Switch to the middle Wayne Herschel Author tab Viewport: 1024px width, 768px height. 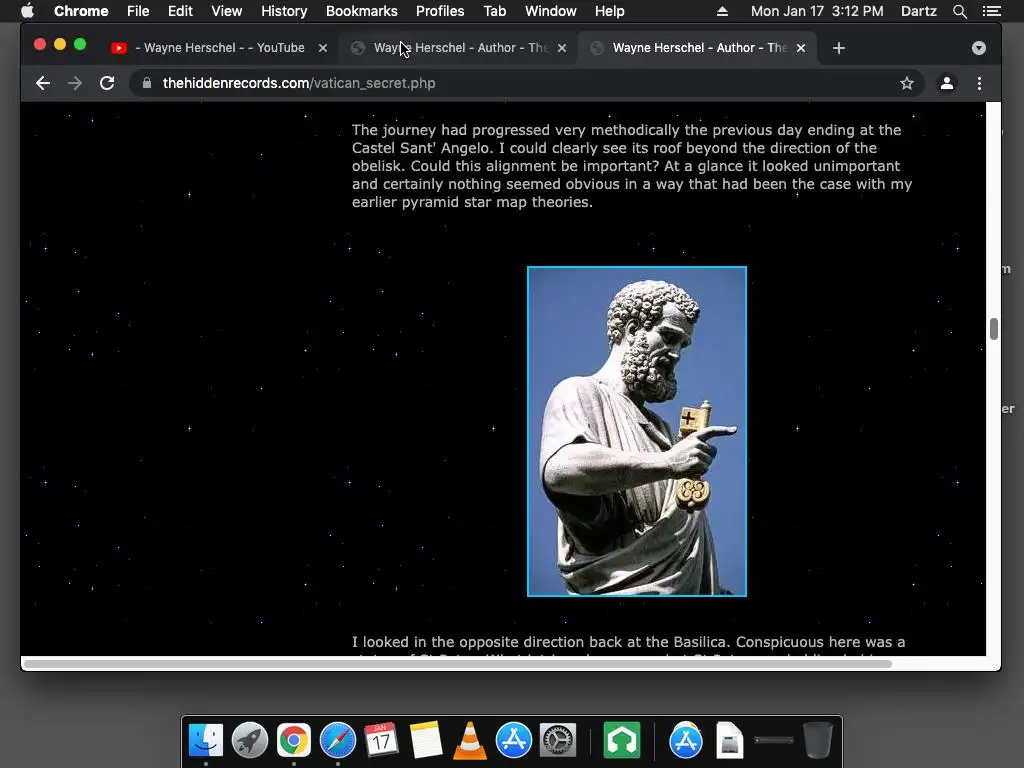[x=457, y=48]
